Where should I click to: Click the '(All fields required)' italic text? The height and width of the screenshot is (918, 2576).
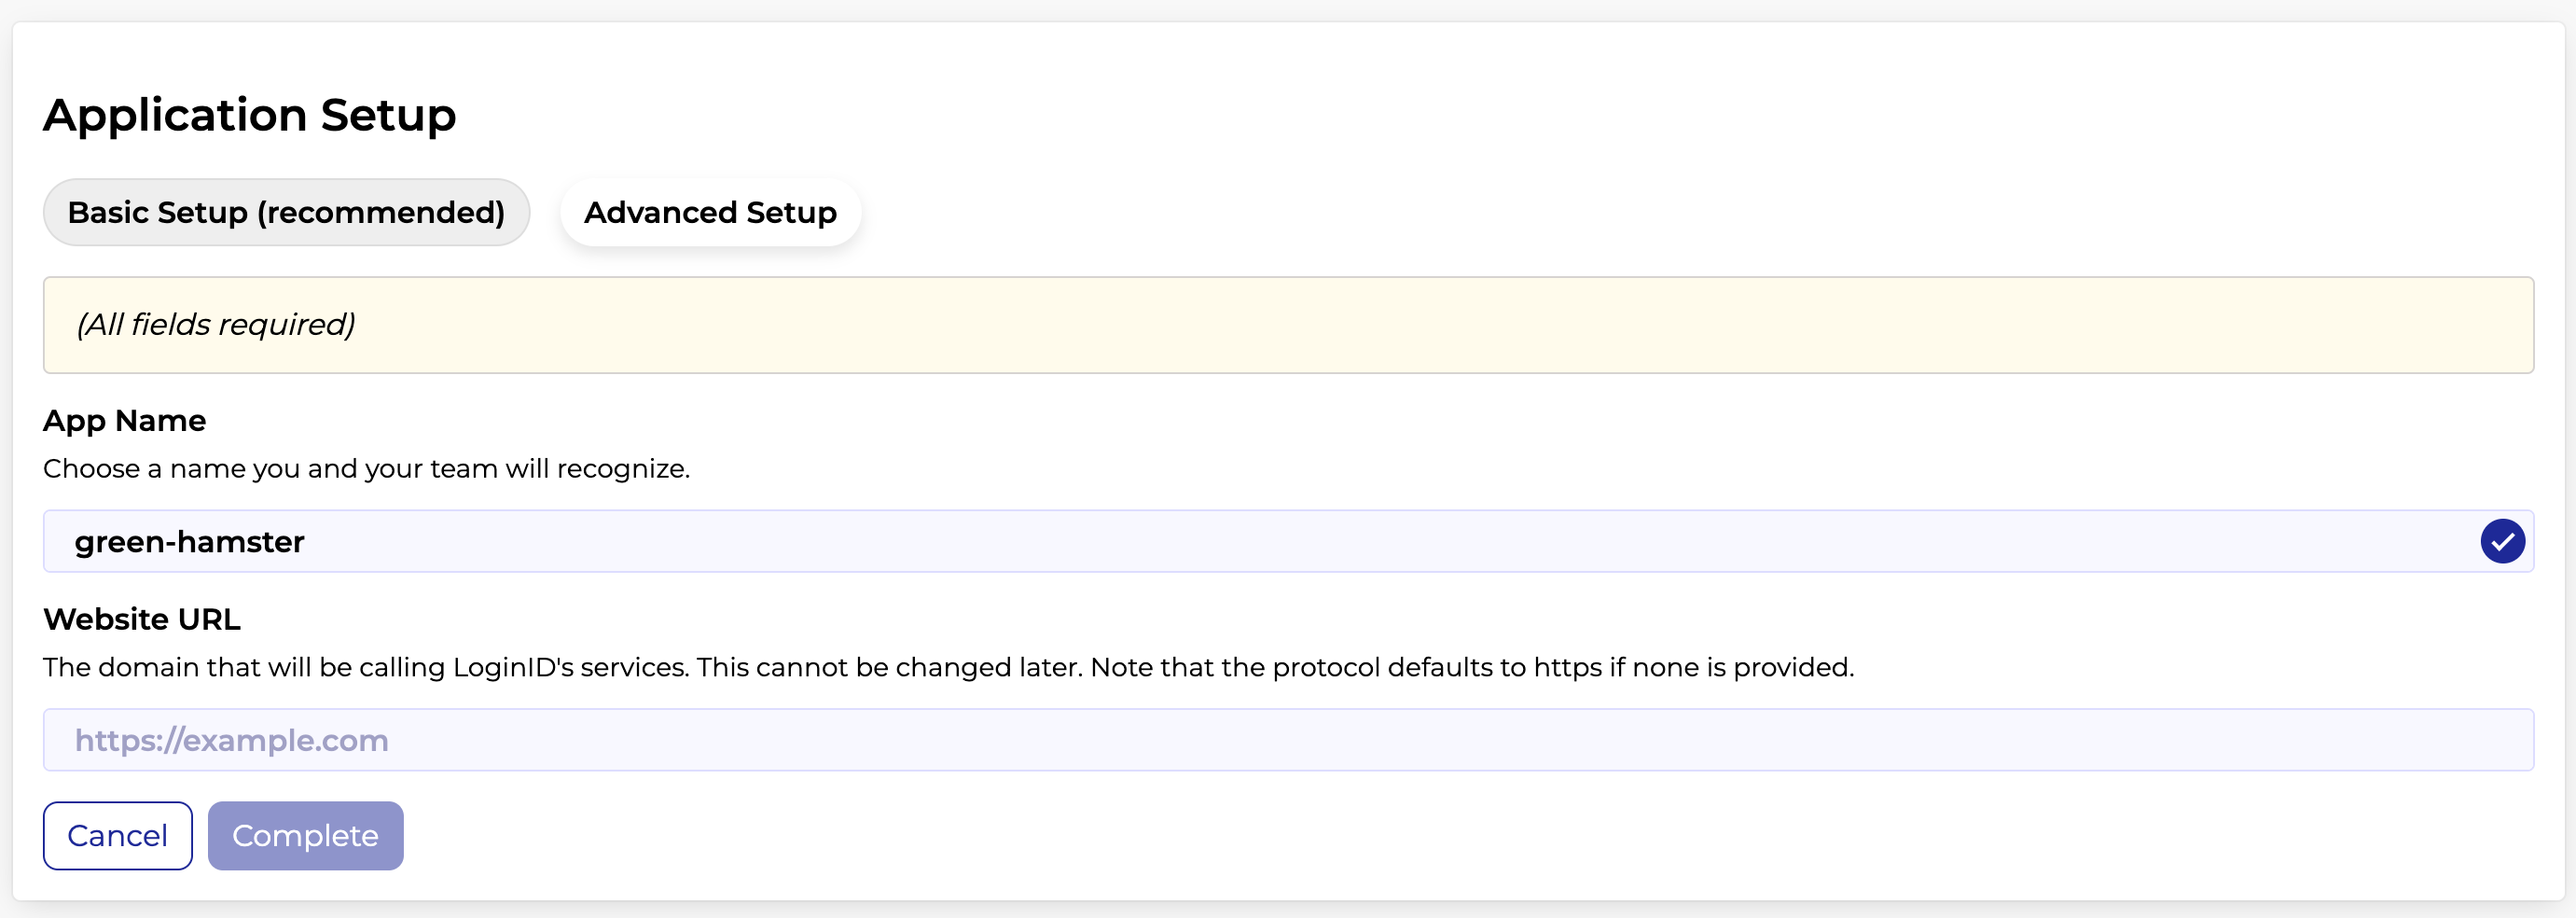tap(215, 325)
